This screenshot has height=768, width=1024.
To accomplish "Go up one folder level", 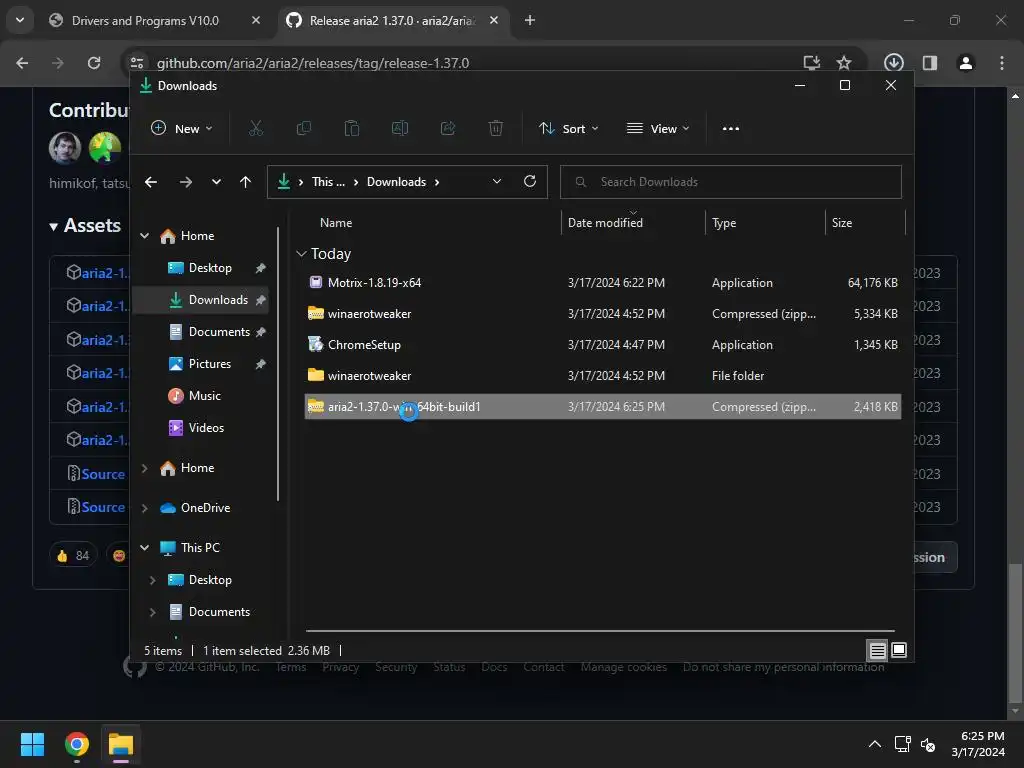I will tap(245, 182).
